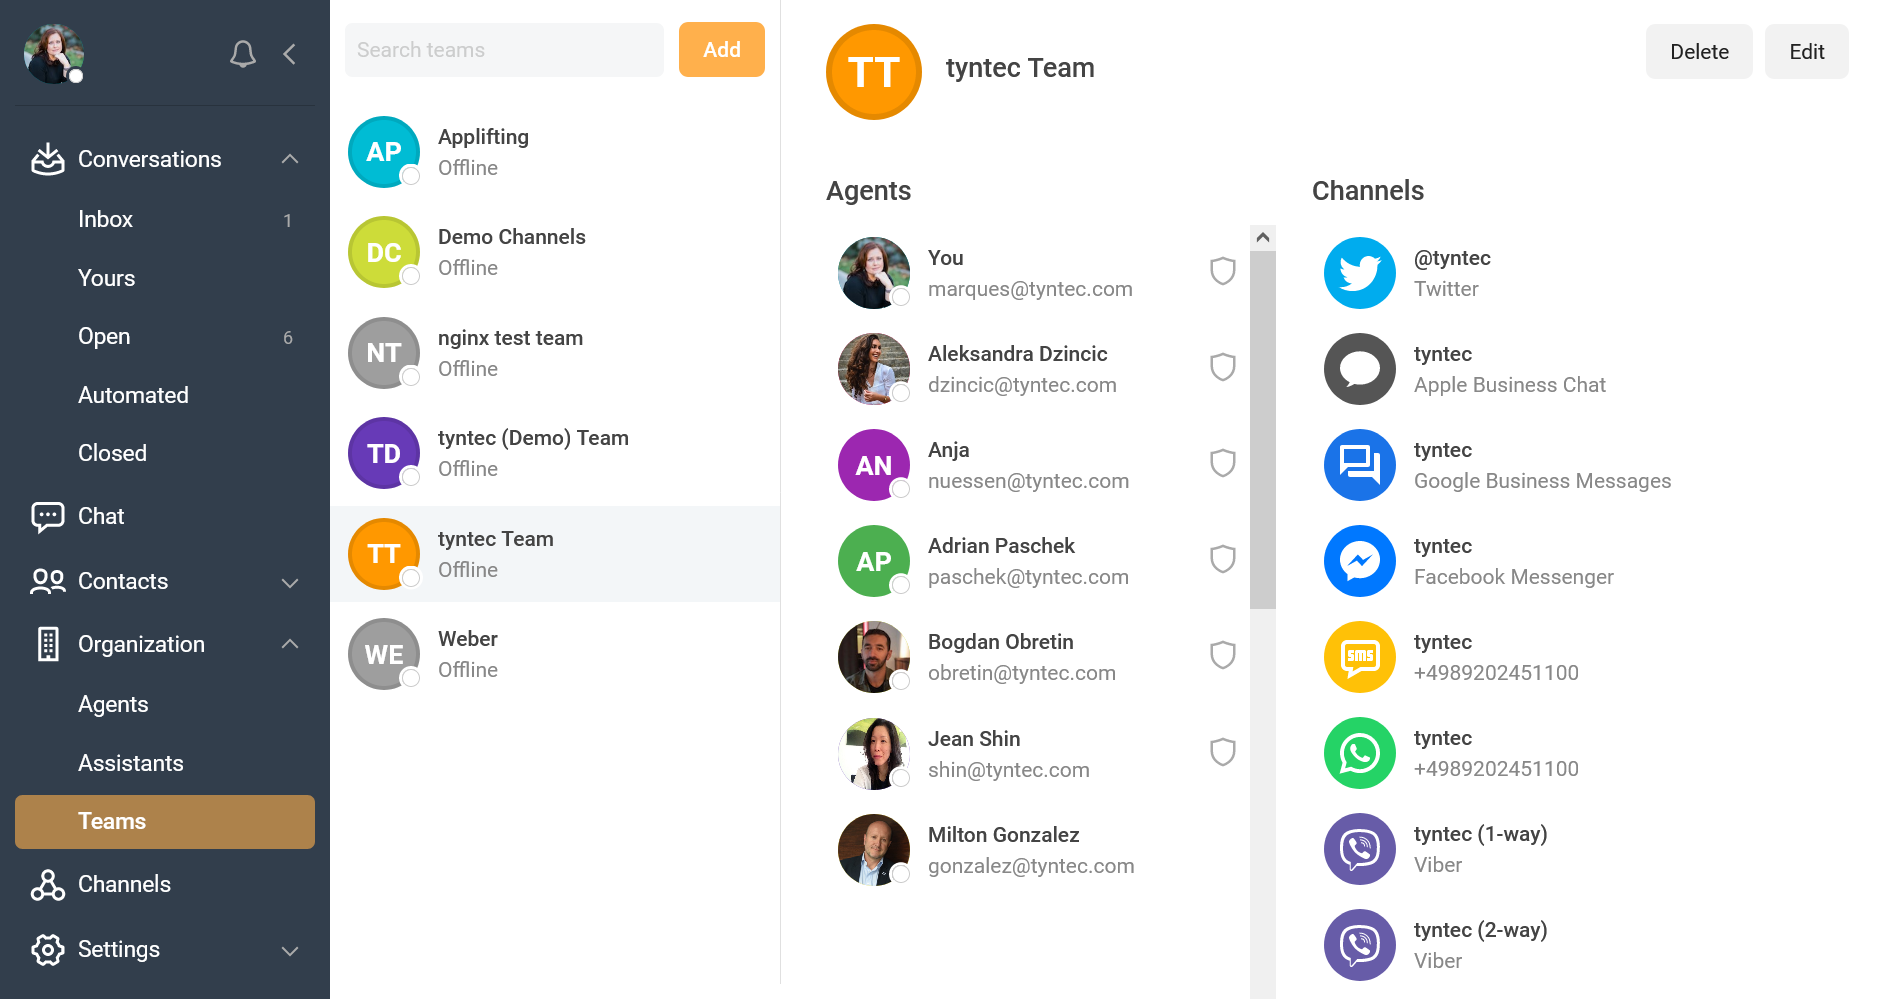
Task: Open the SMS channel icon
Action: 1360,657
